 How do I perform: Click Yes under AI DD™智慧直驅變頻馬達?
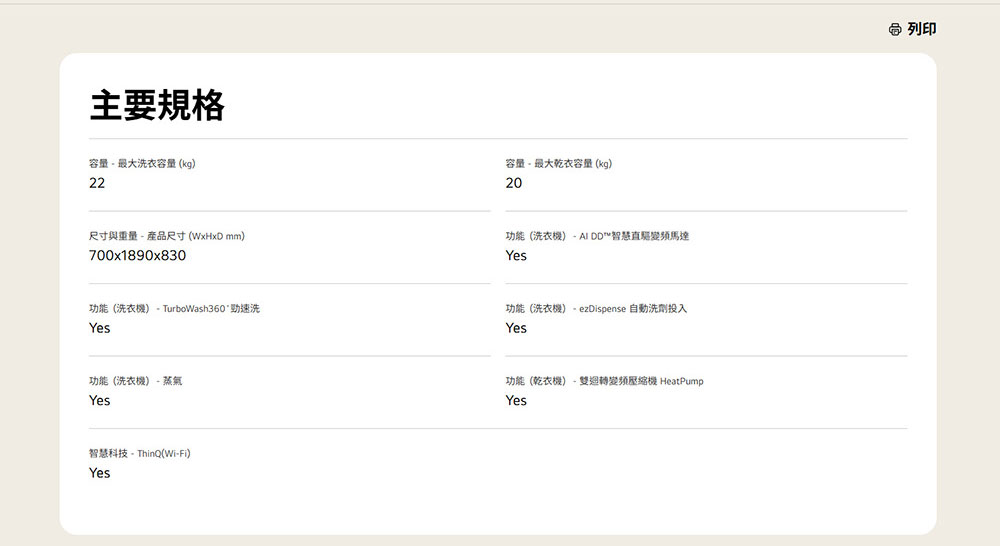pos(516,256)
